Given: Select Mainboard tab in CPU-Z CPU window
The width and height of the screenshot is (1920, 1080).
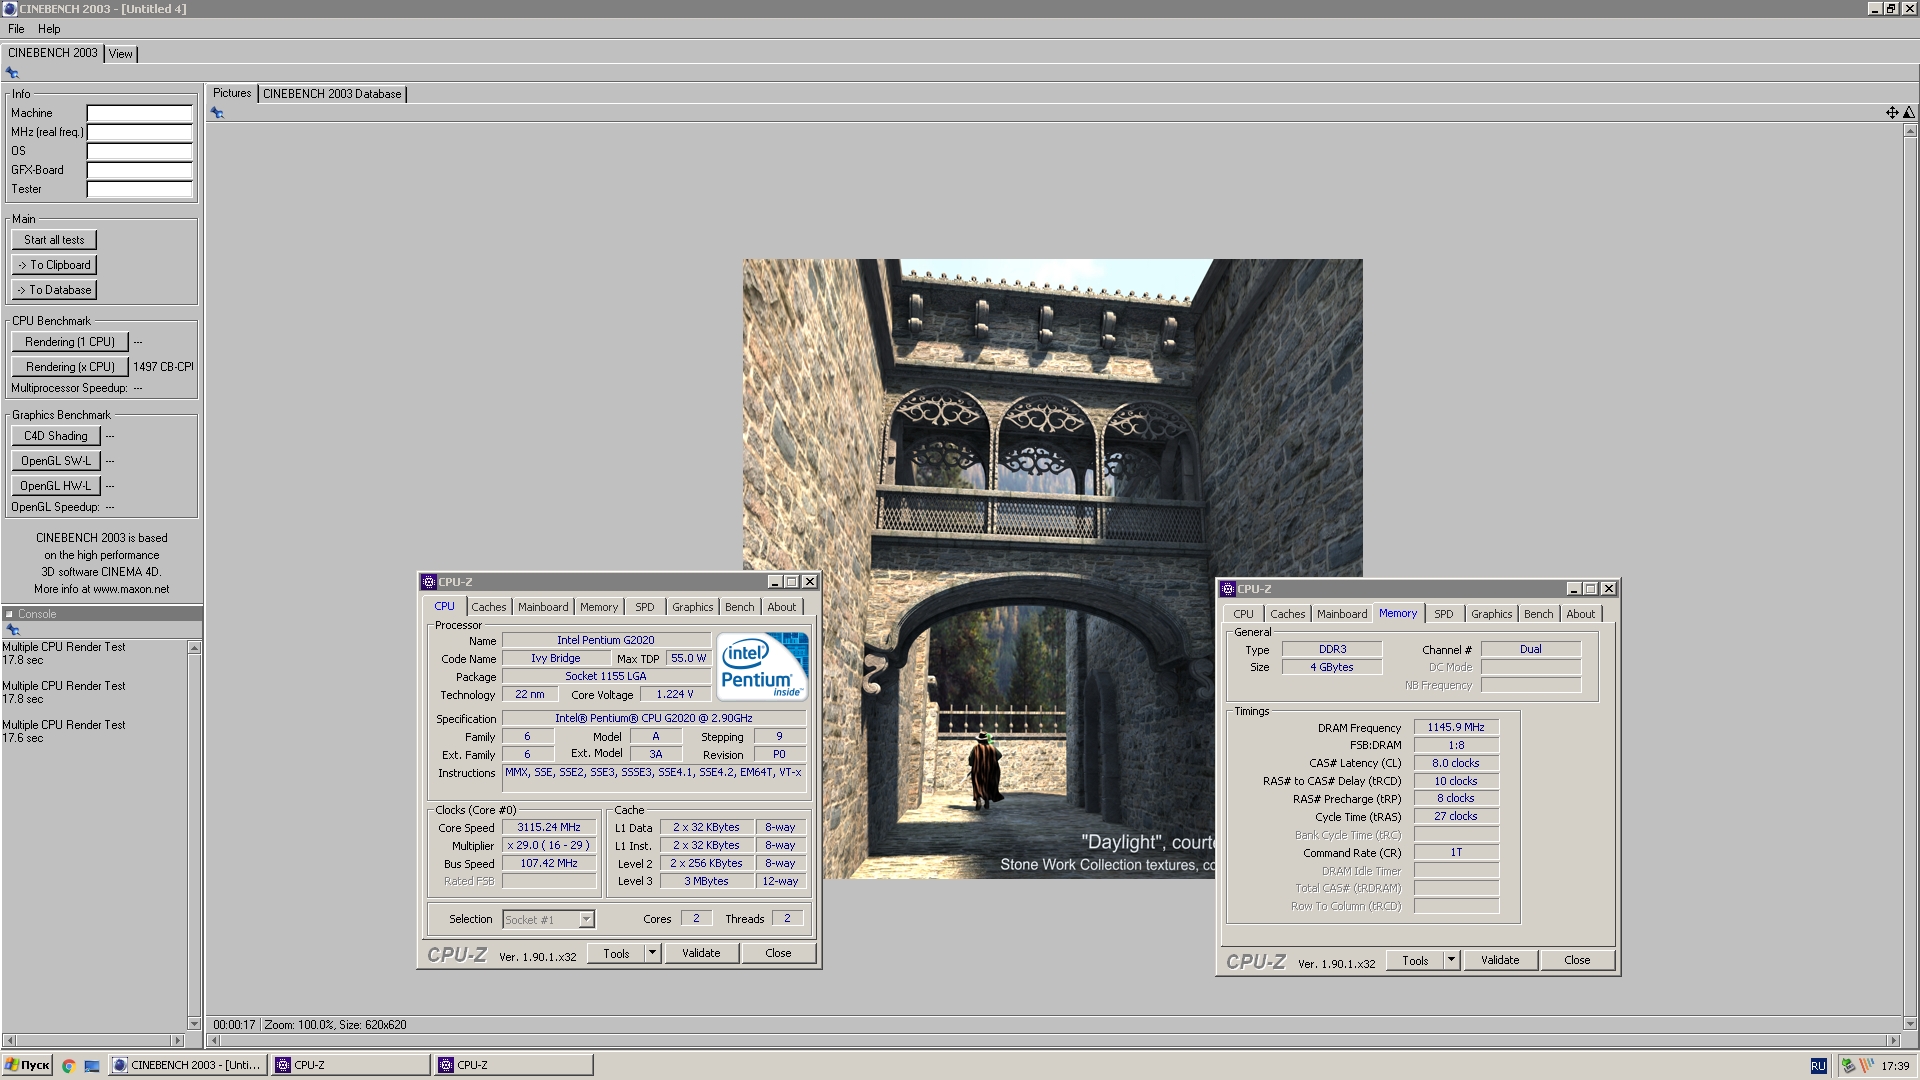Looking at the screenshot, I should (543, 607).
